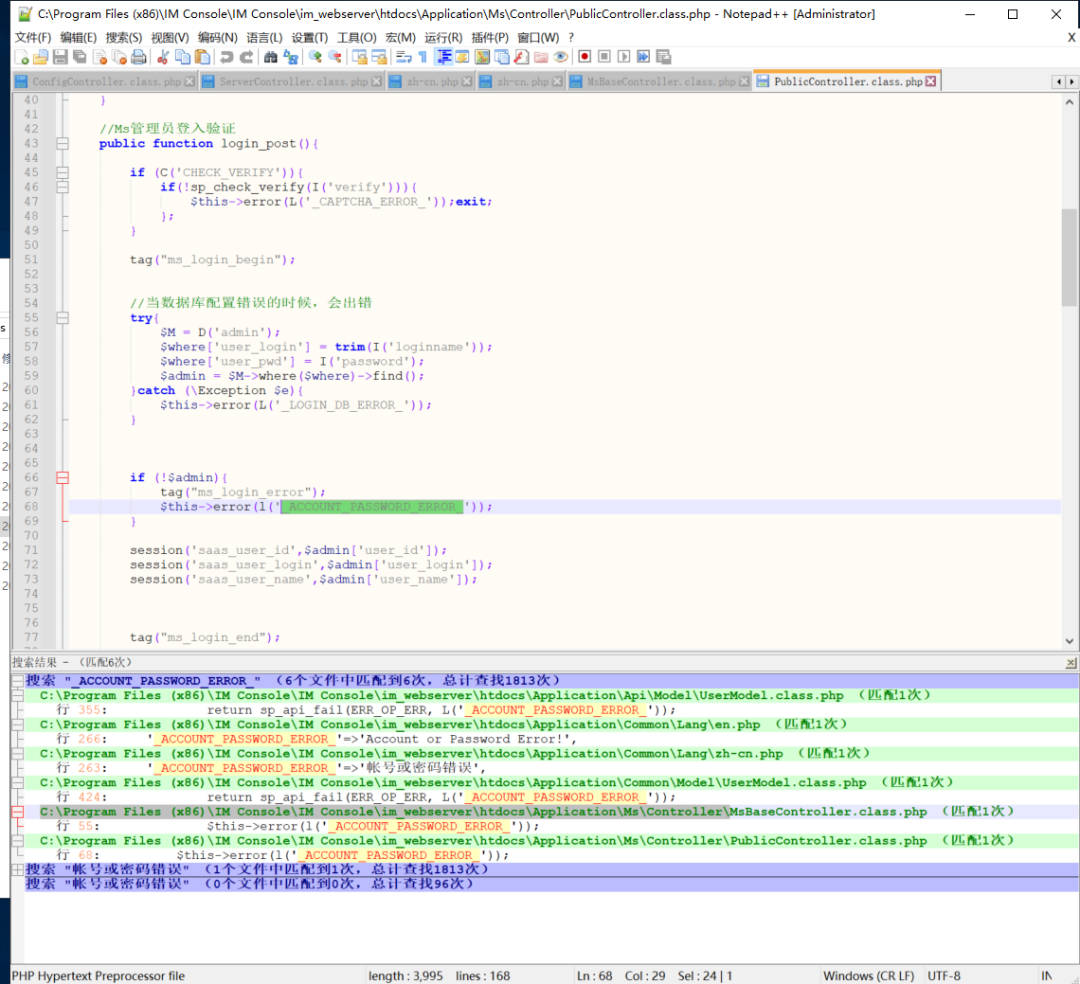Redo the edit with the toolbar icon

click(246, 57)
